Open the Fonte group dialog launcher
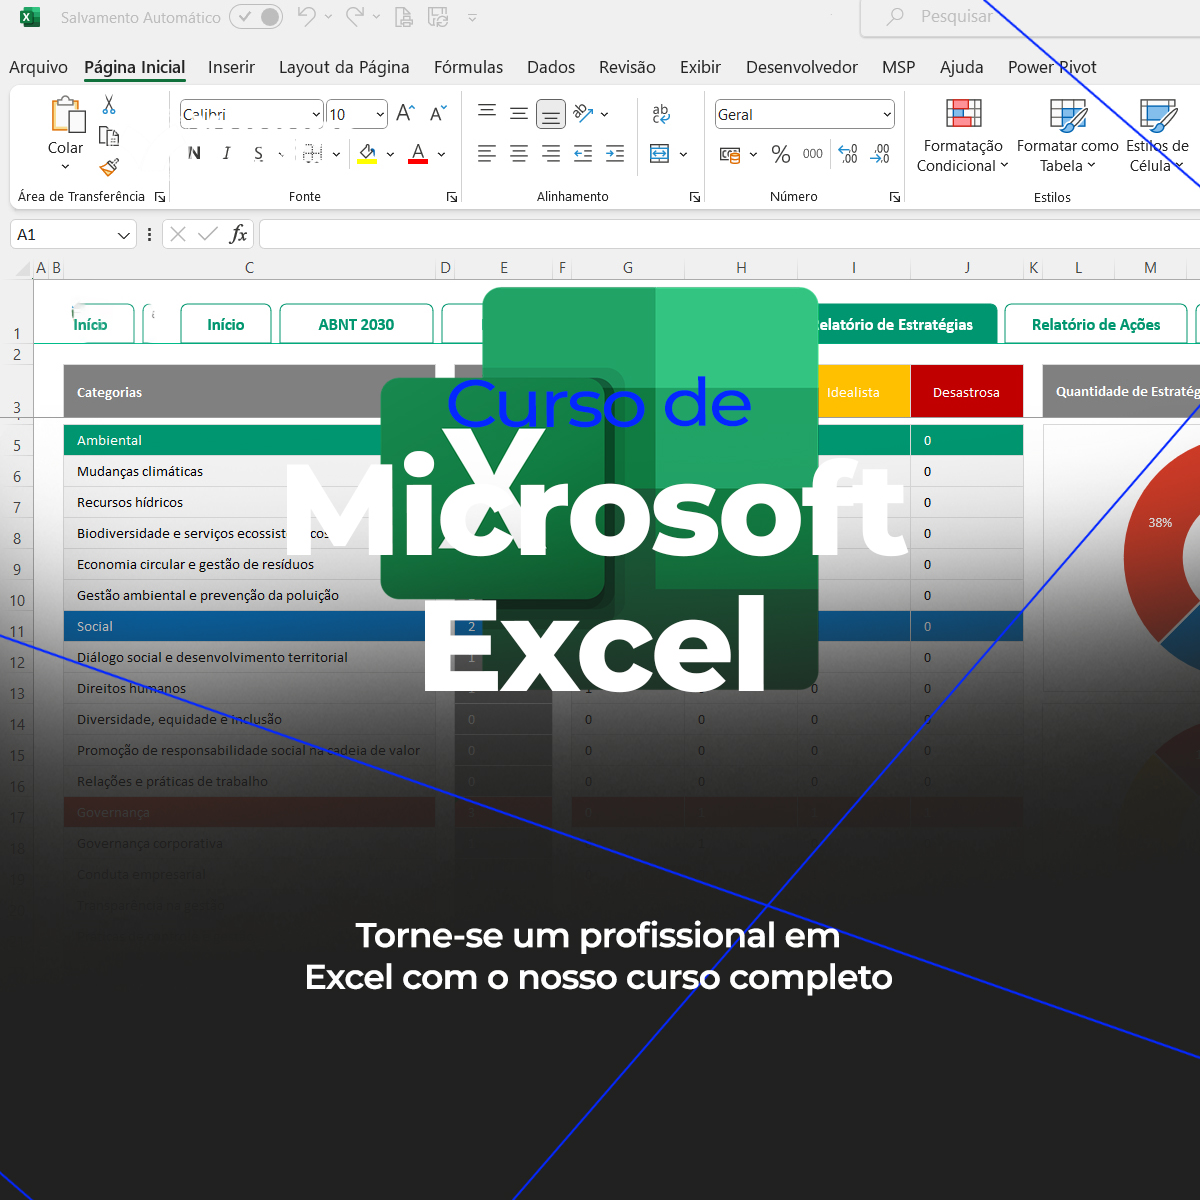The width and height of the screenshot is (1200, 1200). (x=452, y=197)
